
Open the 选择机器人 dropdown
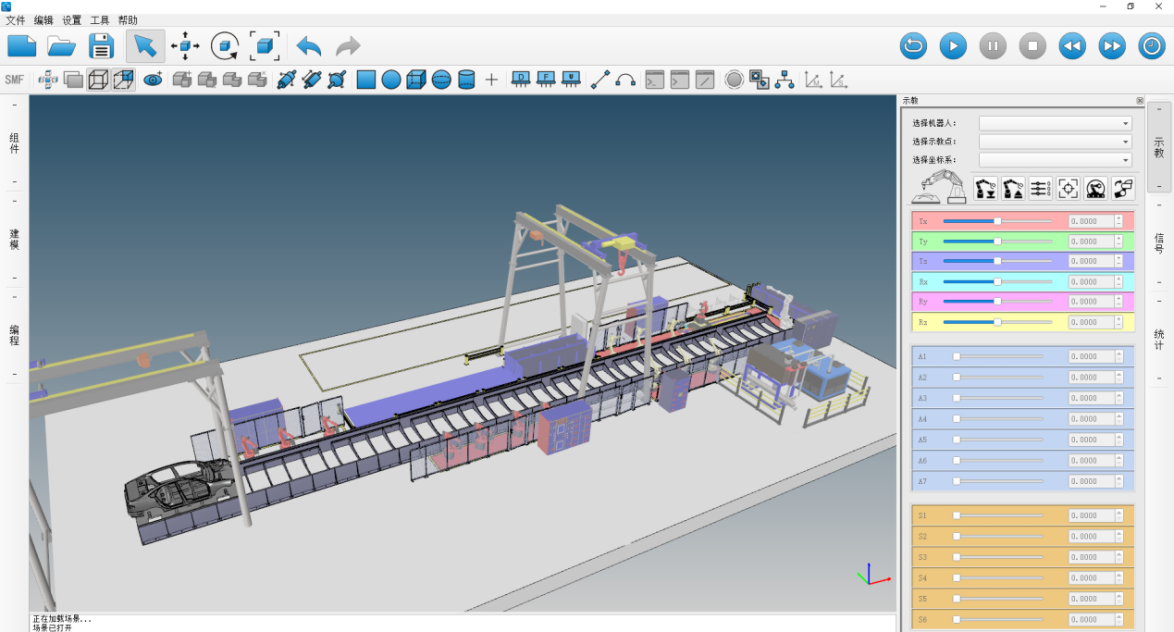[x=1055, y=124]
